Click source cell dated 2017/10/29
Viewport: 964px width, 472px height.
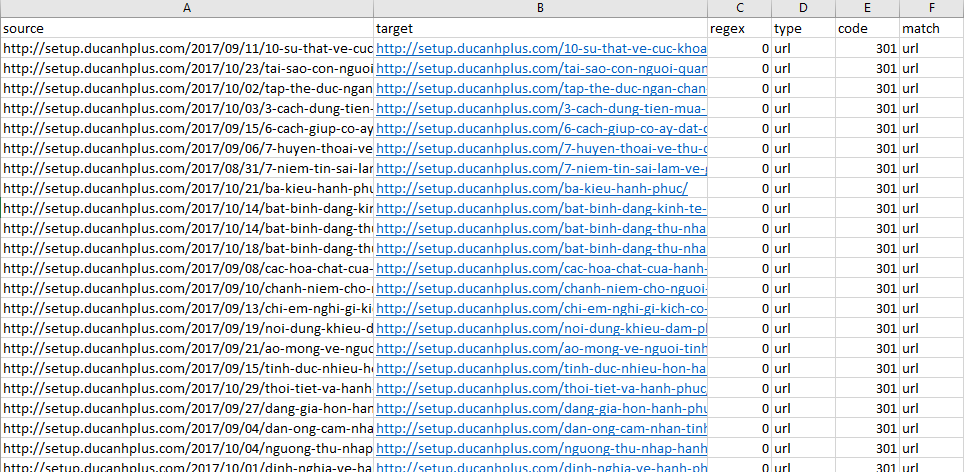pos(187,388)
